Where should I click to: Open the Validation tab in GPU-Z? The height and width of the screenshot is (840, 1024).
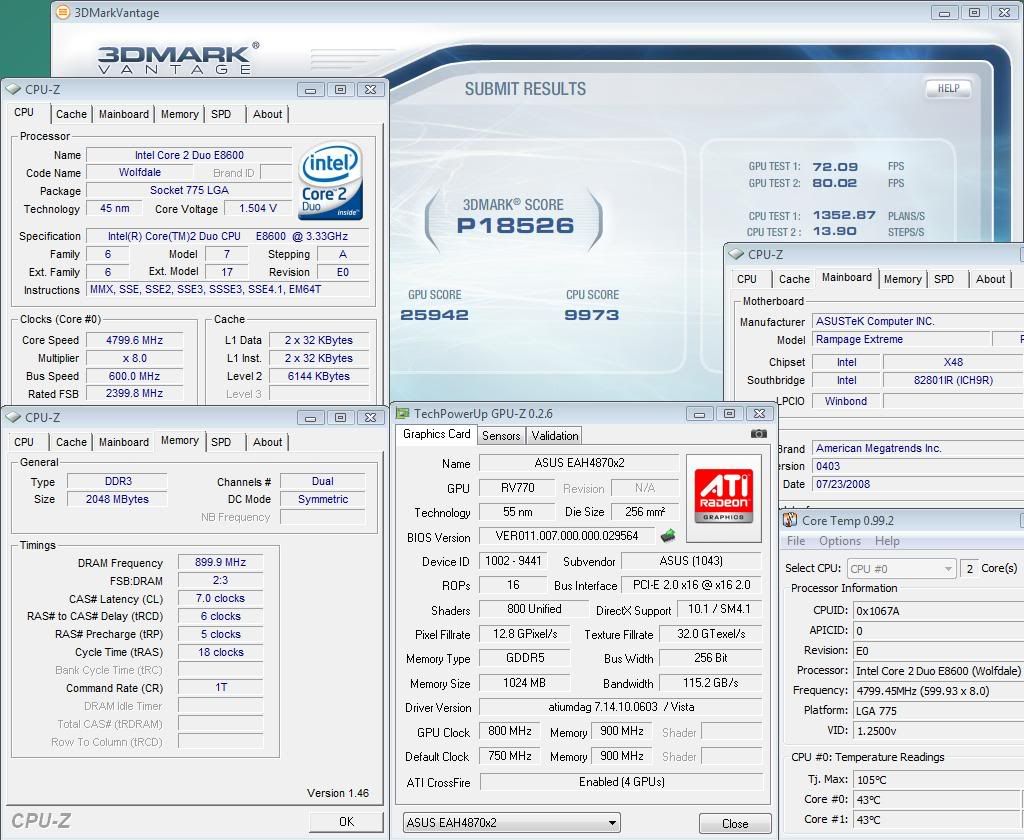pos(555,435)
